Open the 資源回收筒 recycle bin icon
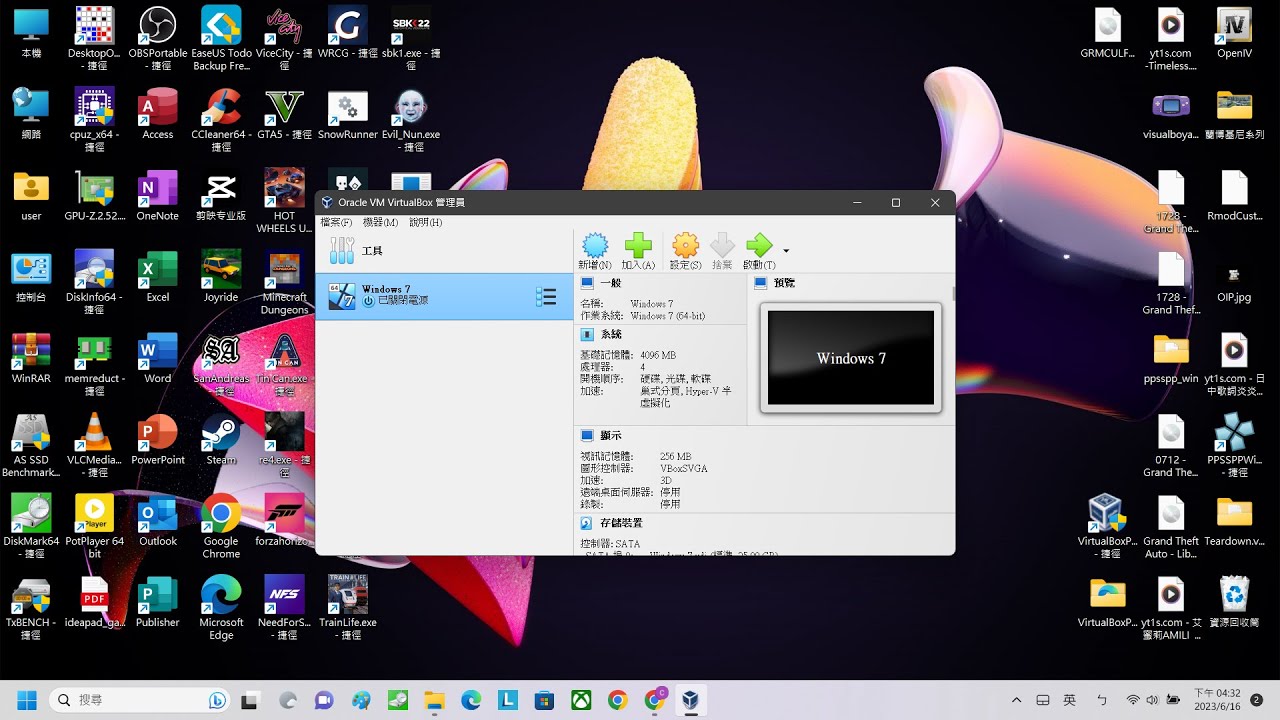Screen dimensions: 1280x720 pos(1234,602)
